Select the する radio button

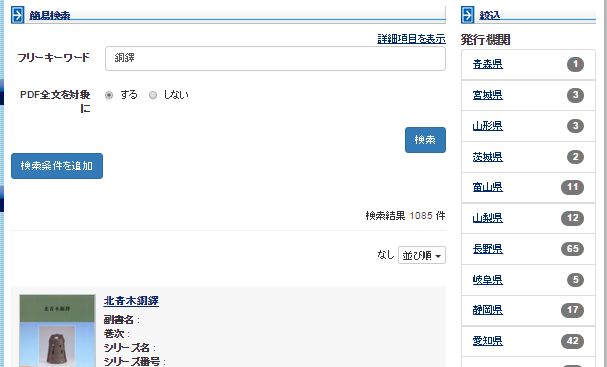coord(109,95)
